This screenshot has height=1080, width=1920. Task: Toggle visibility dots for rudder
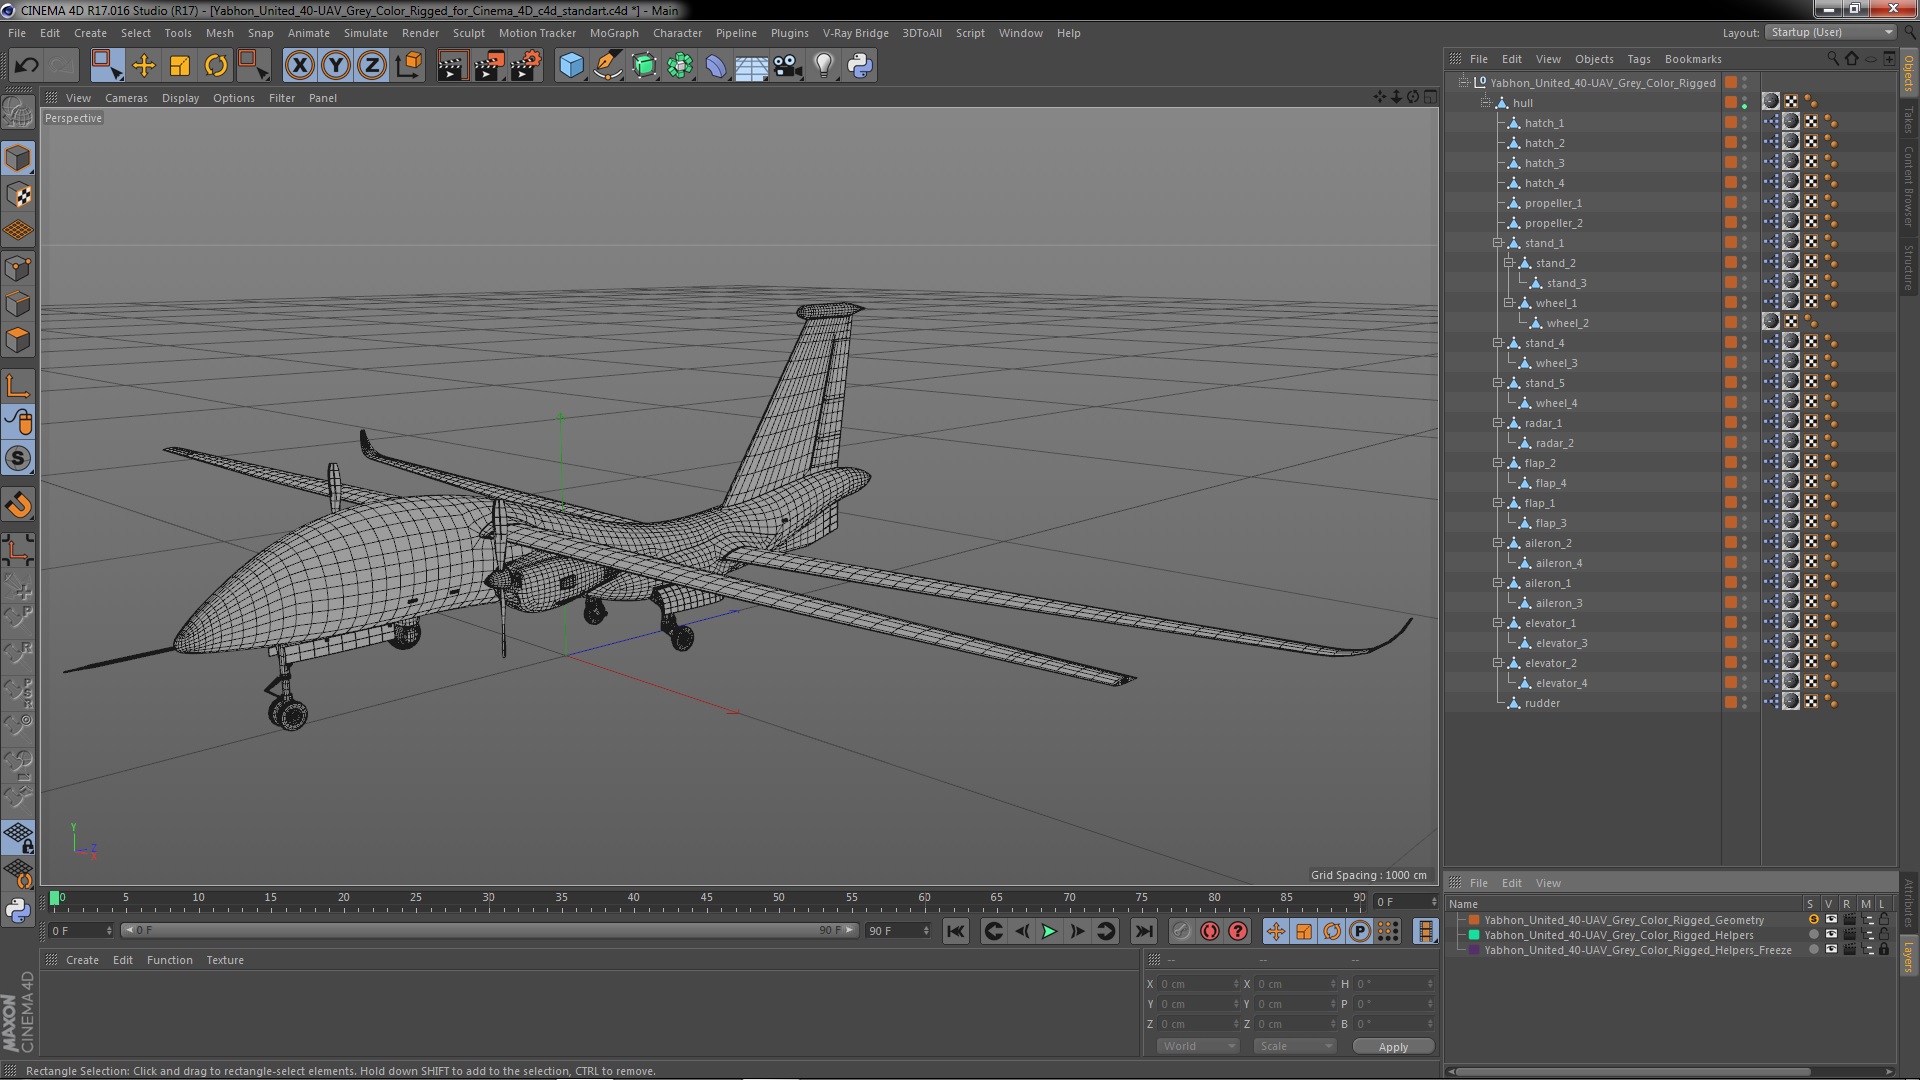coord(1745,703)
